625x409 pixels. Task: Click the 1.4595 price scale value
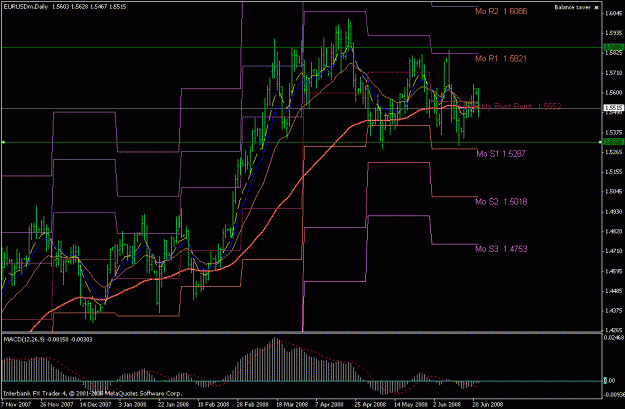613,271
